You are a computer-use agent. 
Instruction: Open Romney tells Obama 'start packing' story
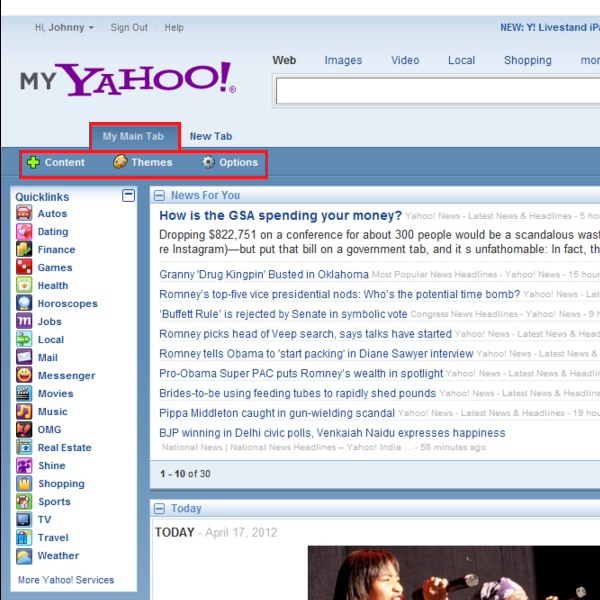(x=316, y=354)
